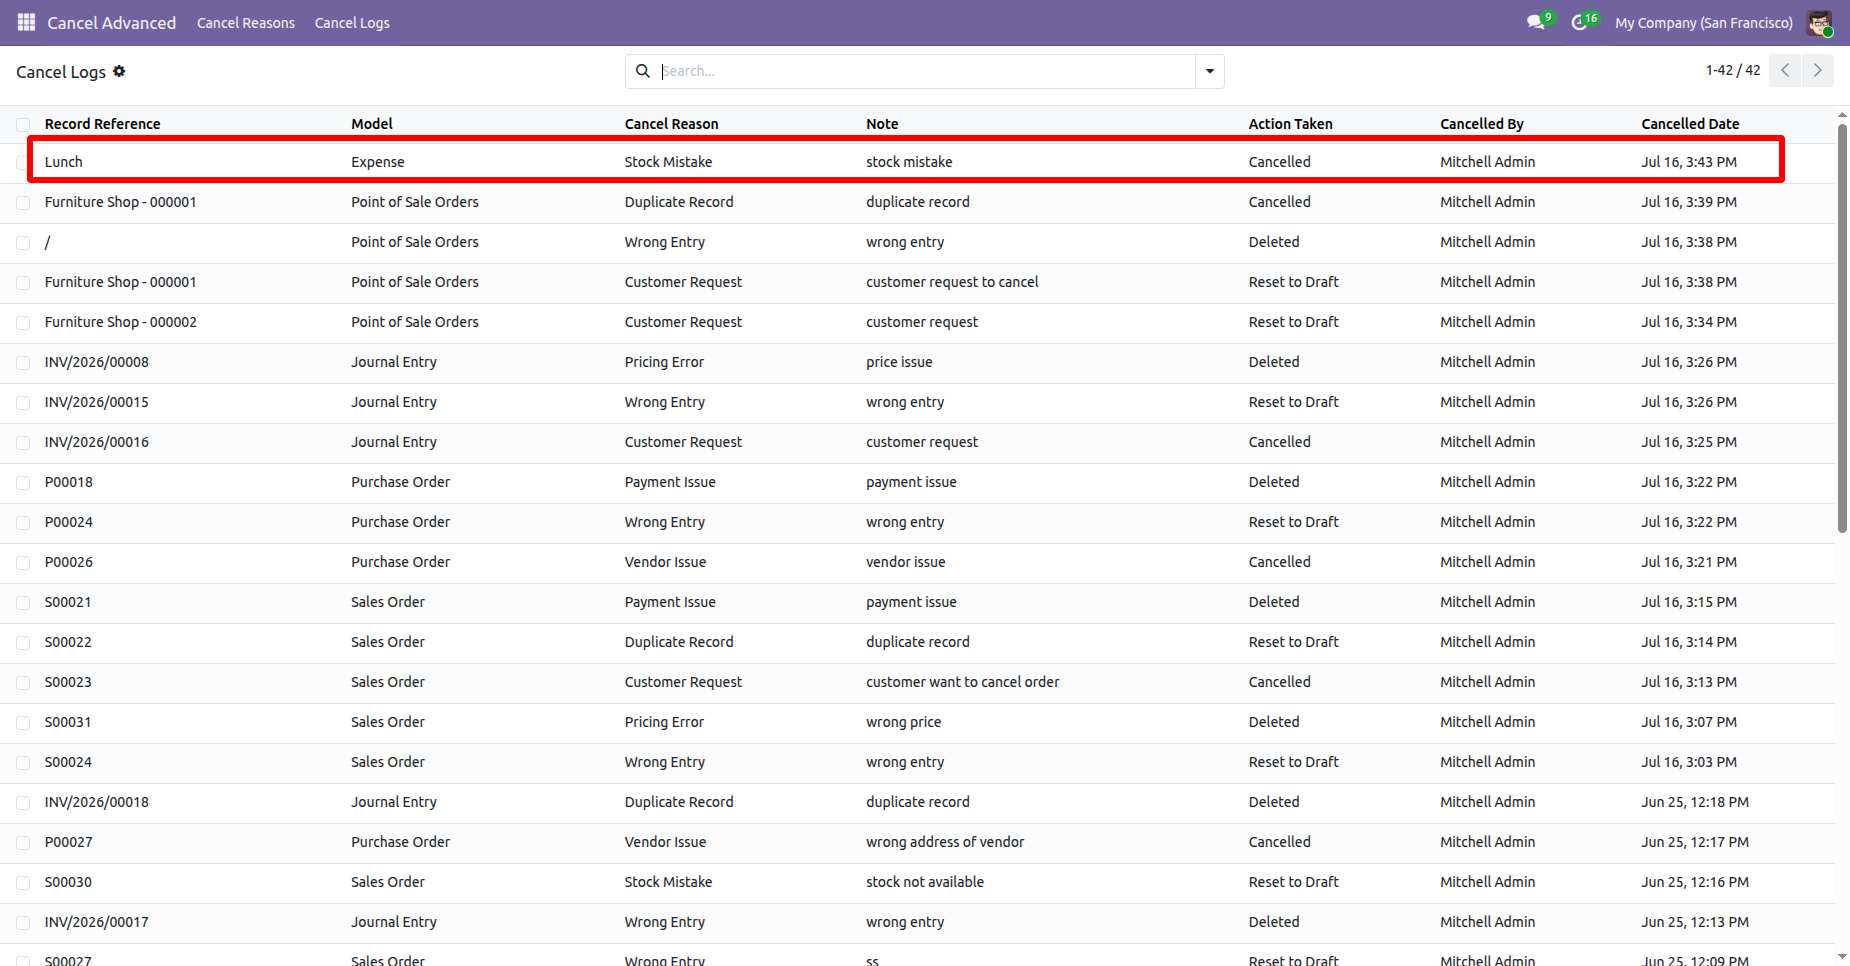
Task: Click the note "customer request to cancel"
Action: click(x=952, y=282)
